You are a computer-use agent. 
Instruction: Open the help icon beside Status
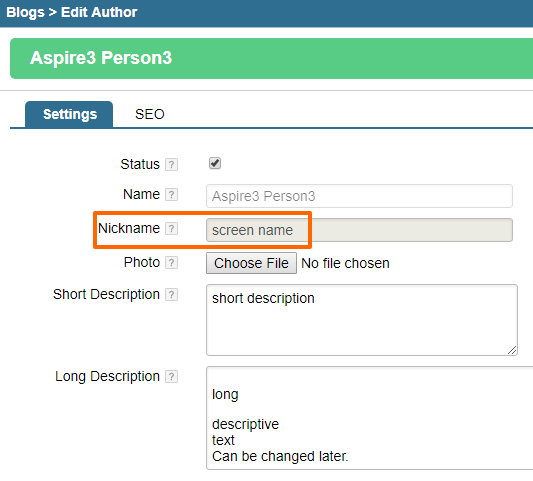click(171, 165)
